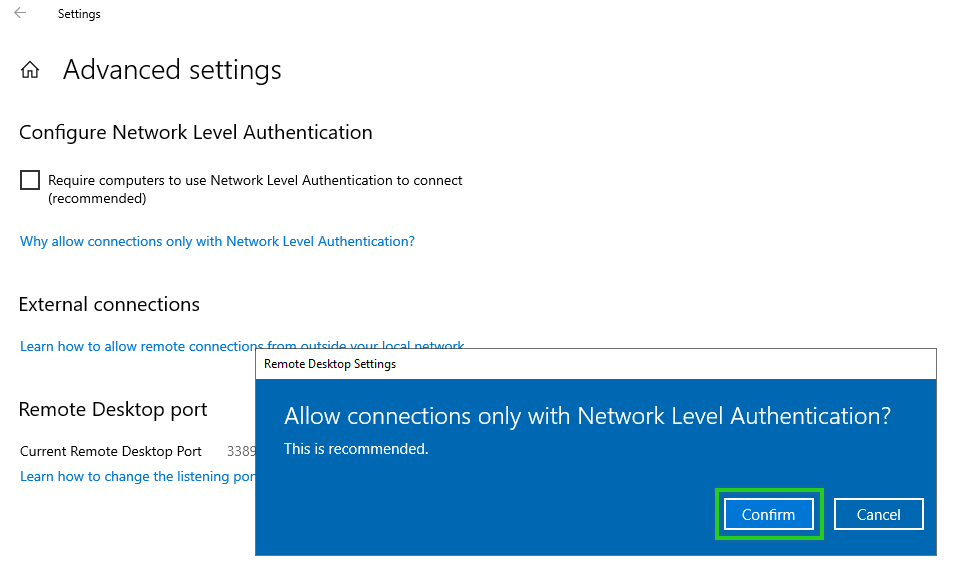Viewport: 953px width, 570px height.
Task: Click the 'Remote Desktop port' section heading
Action: [113, 409]
